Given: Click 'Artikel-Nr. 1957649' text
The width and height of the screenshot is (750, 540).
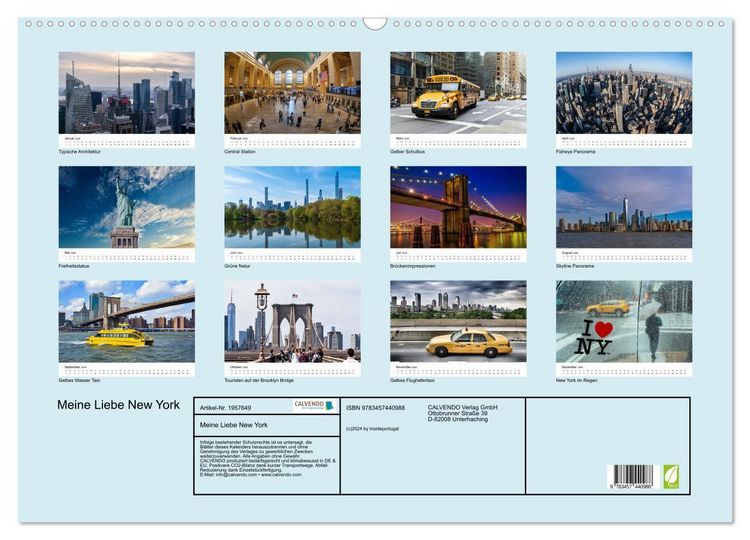Looking at the screenshot, I should [225, 408].
